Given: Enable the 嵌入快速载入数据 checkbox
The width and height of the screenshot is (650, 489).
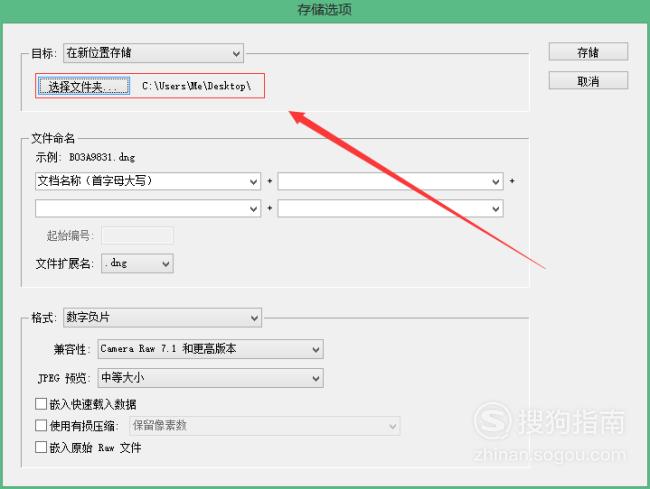Looking at the screenshot, I should tap(41, 404).
